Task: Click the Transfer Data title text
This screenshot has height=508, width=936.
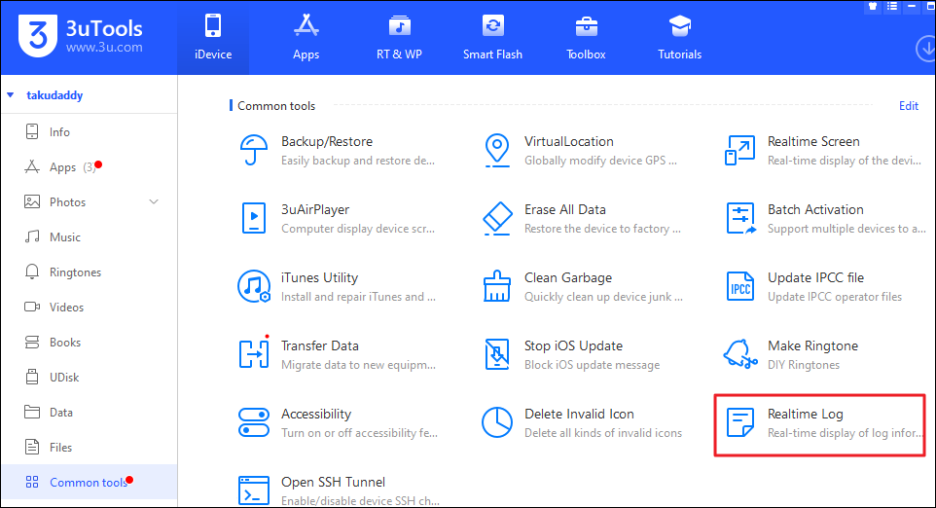Action: click(319, 346)
